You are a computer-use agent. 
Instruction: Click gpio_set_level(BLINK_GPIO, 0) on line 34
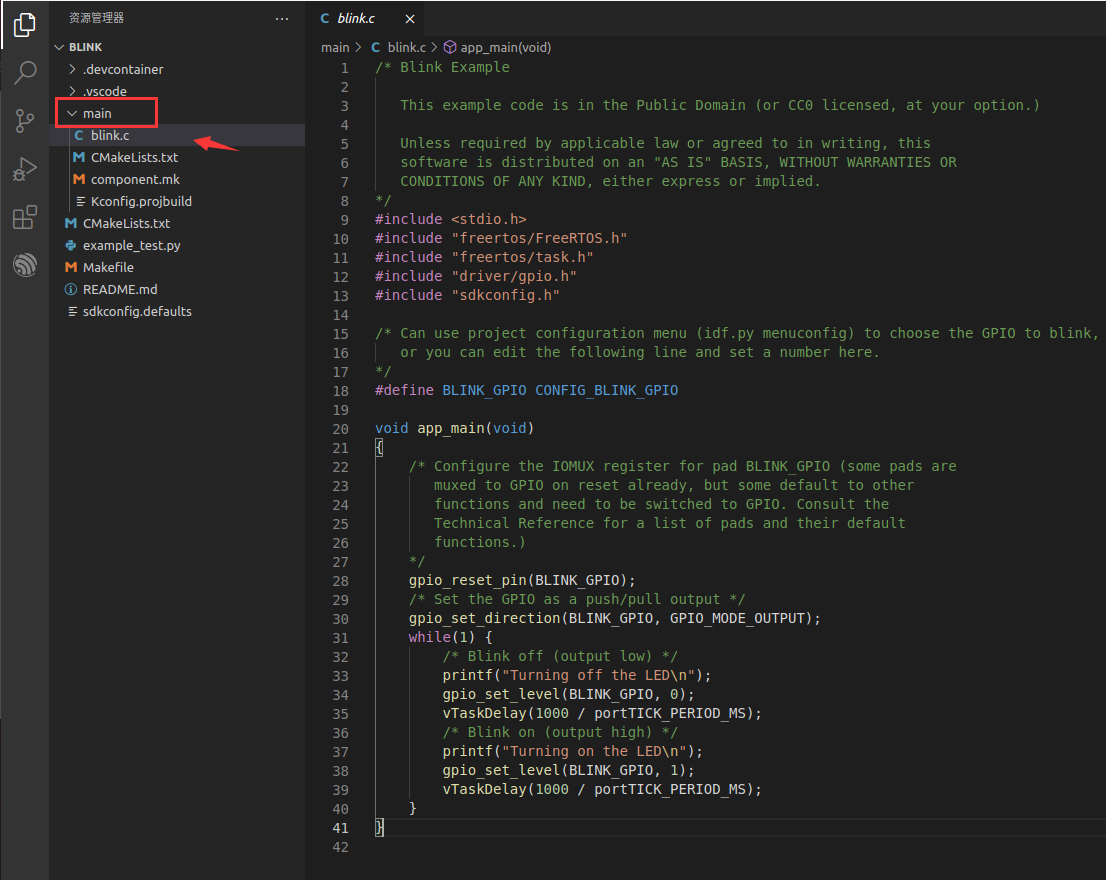(569, 695)
